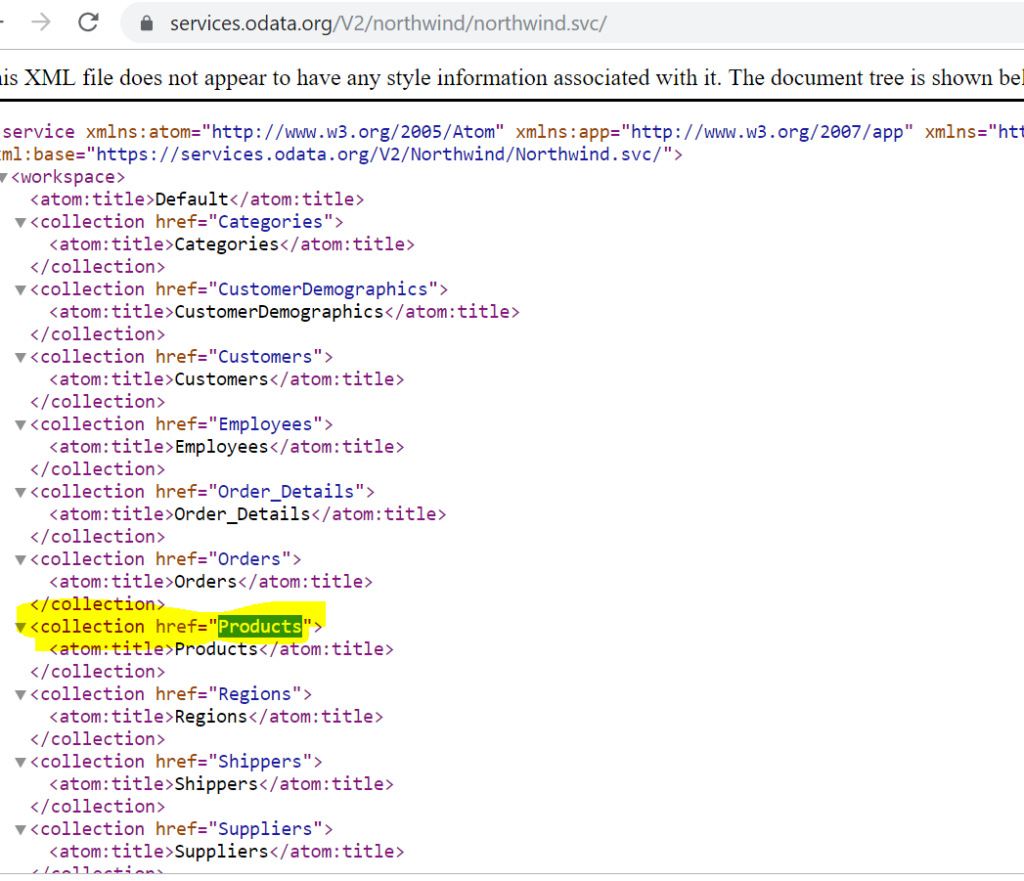Click the browser forward arrow
1024x881 pixels.
(41, 23)
